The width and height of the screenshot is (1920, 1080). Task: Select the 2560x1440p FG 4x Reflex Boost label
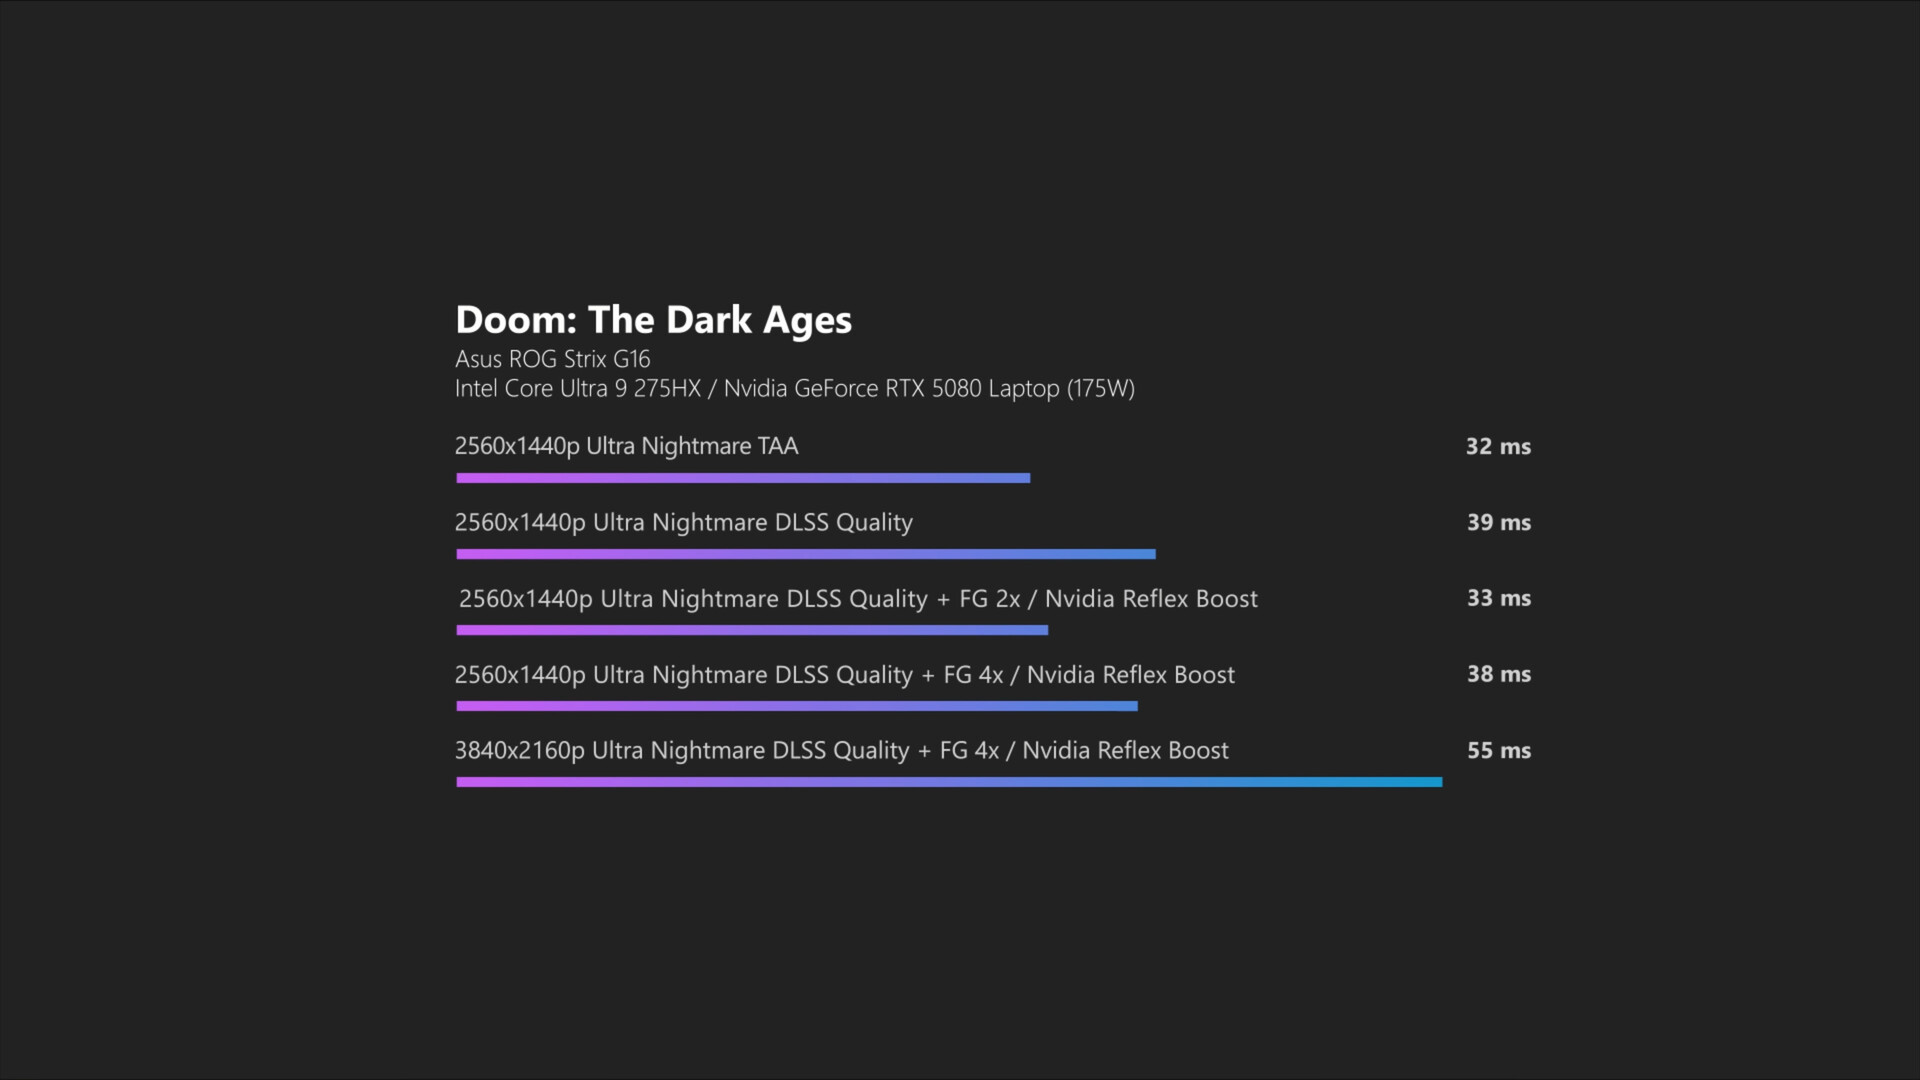click(844, 675)
